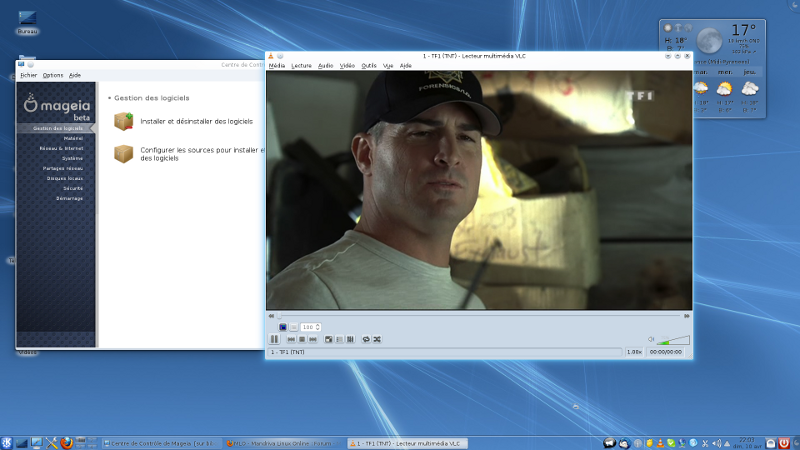800x450 pixels.
Task: Click VLC next track button
Action: (x=313, y=339)
